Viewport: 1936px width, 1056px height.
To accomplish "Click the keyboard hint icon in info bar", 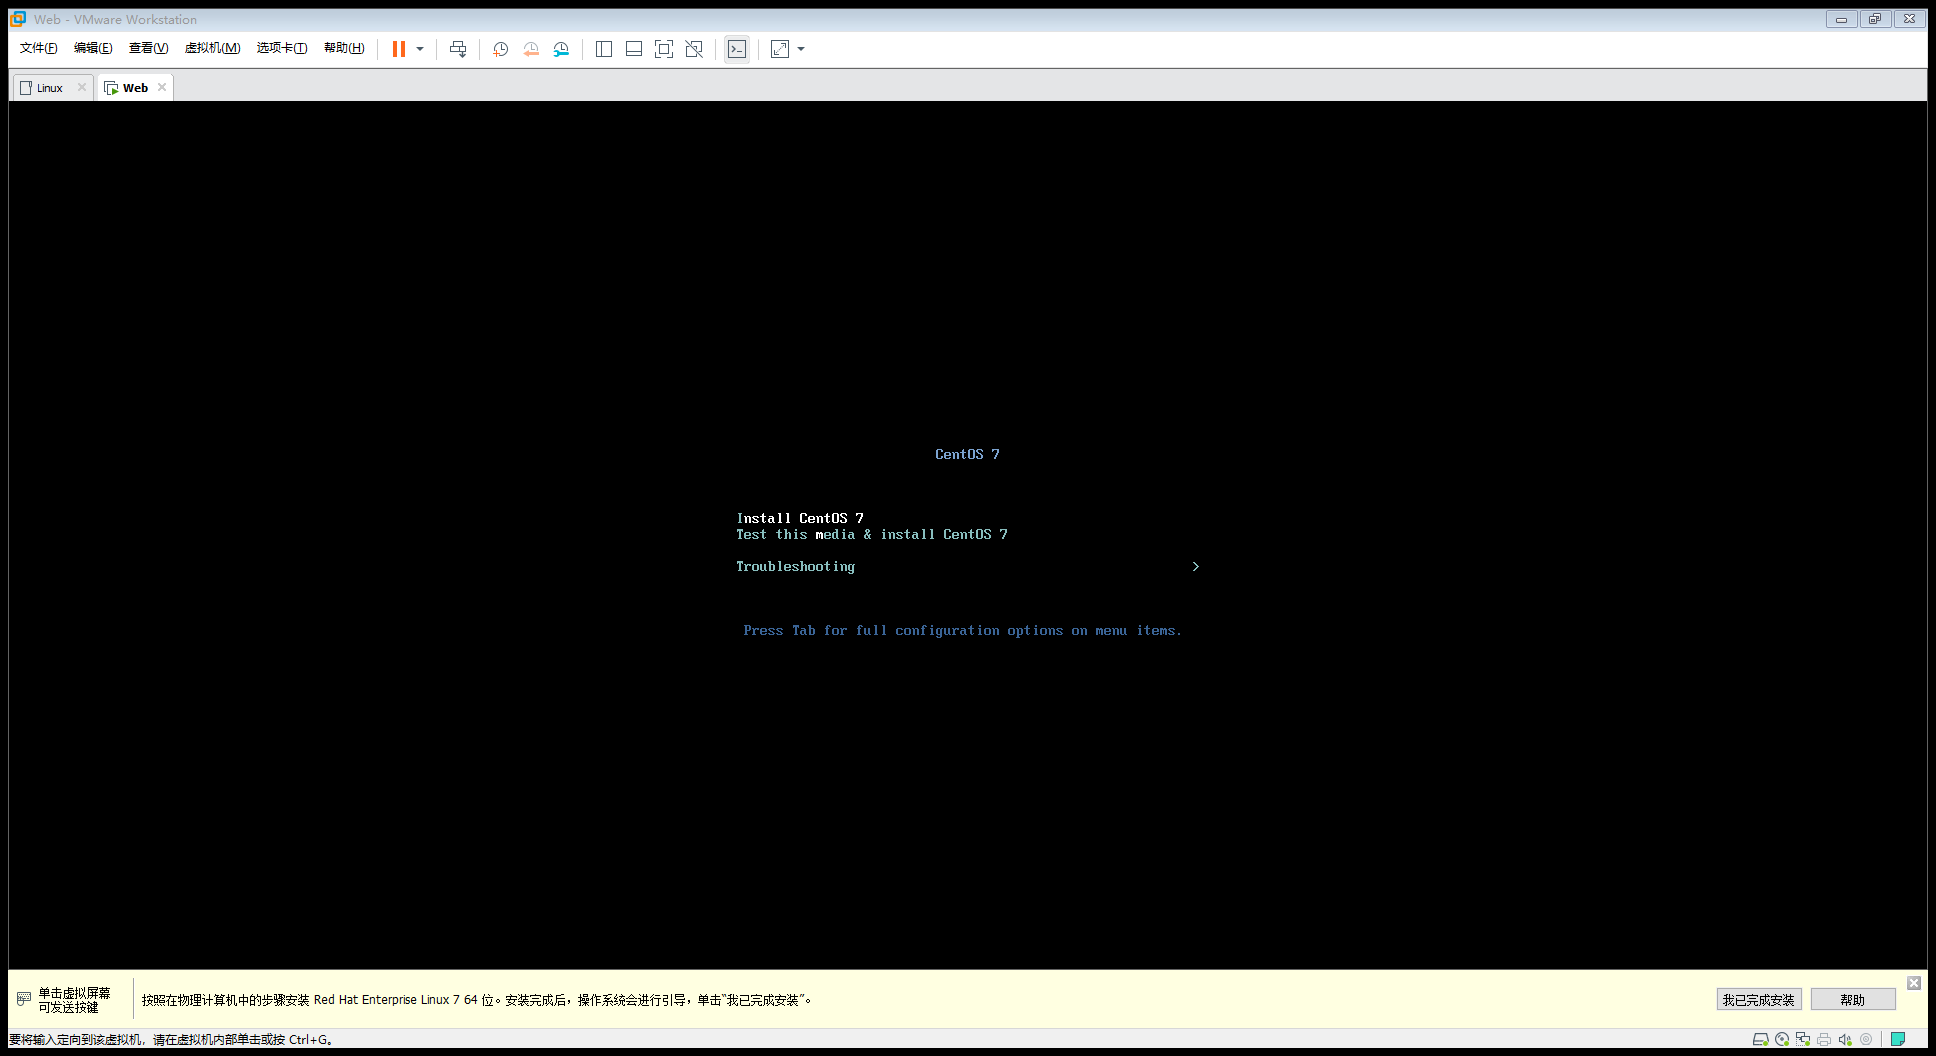I will point(24,999).
